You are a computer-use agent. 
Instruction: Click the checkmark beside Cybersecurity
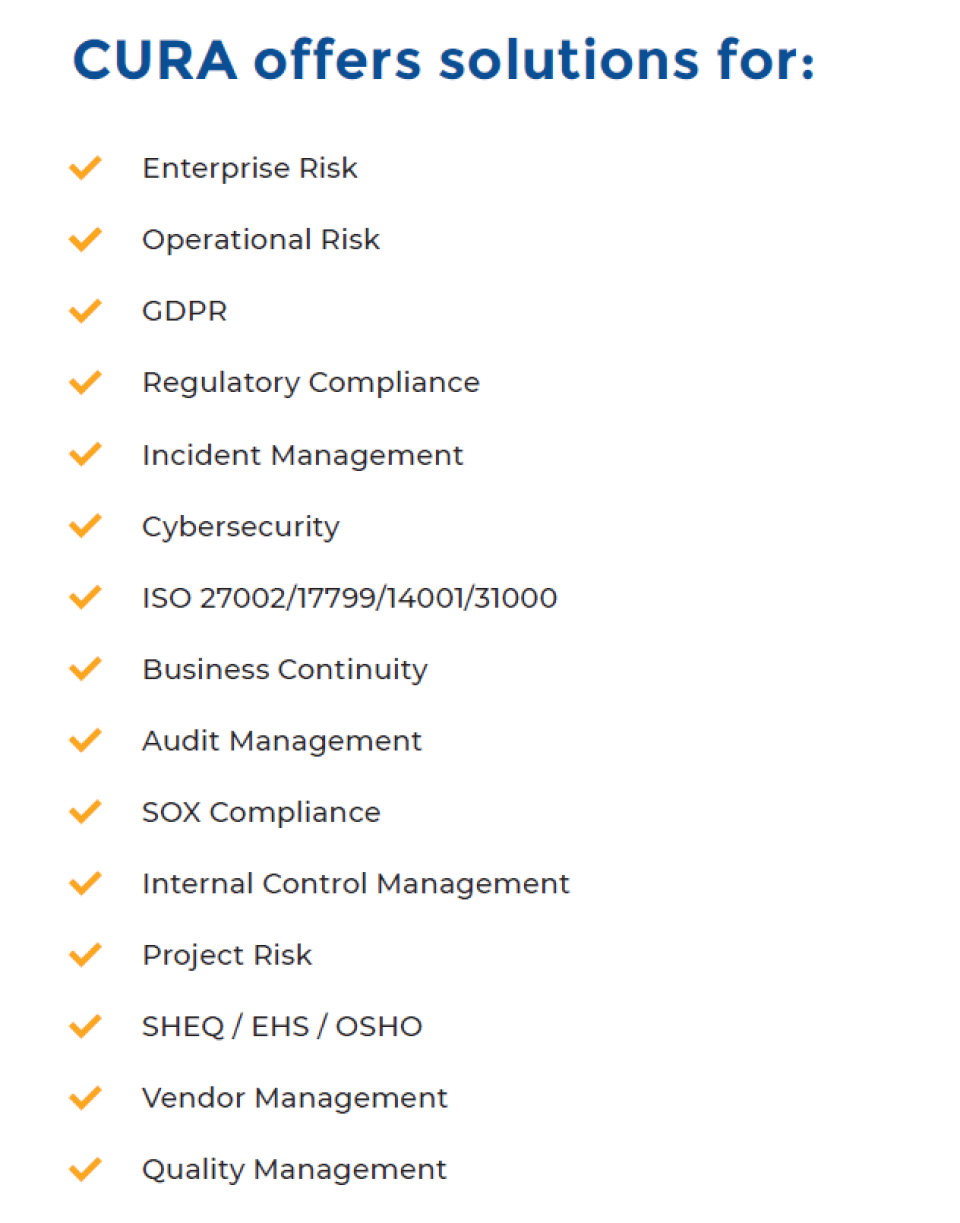coord(86,526)
